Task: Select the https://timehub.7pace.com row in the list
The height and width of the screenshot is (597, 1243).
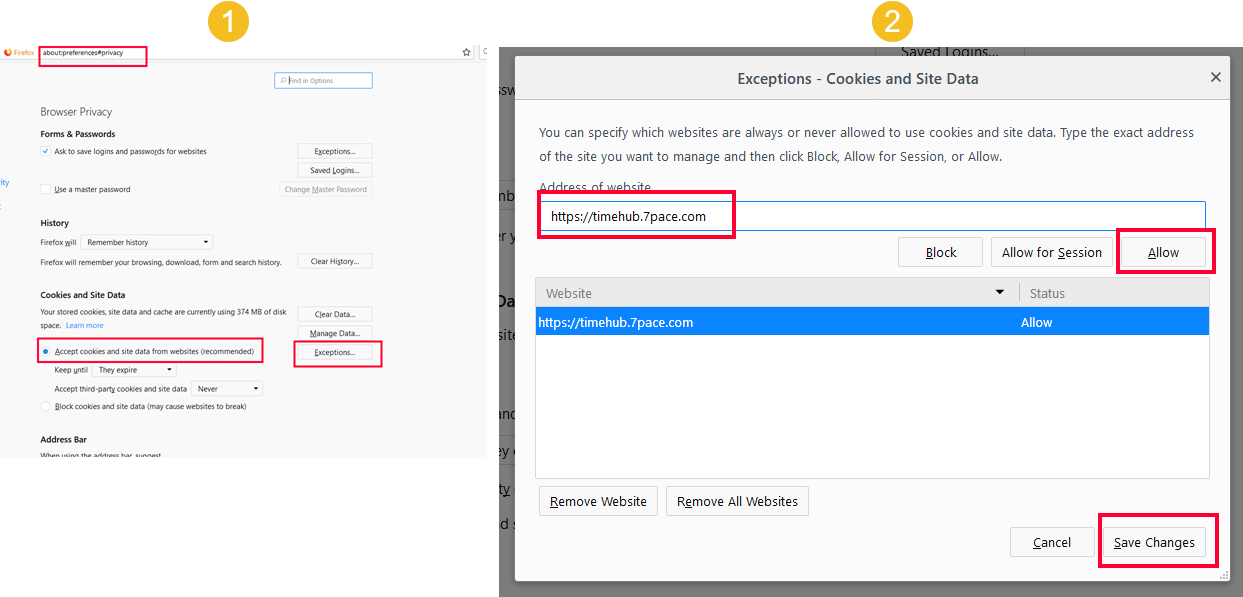Action: (872, 322)
